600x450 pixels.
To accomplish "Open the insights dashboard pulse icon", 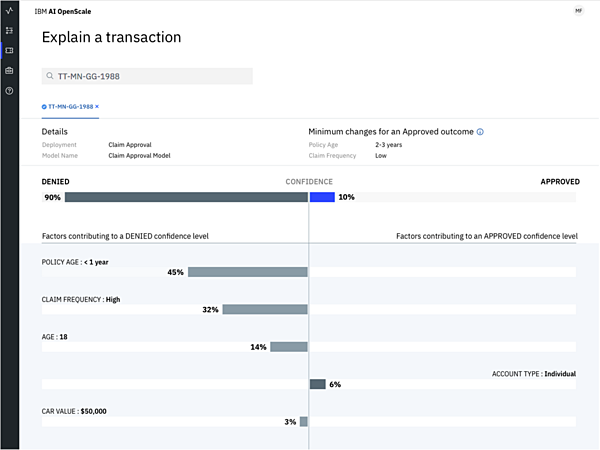I will (9, 10).
